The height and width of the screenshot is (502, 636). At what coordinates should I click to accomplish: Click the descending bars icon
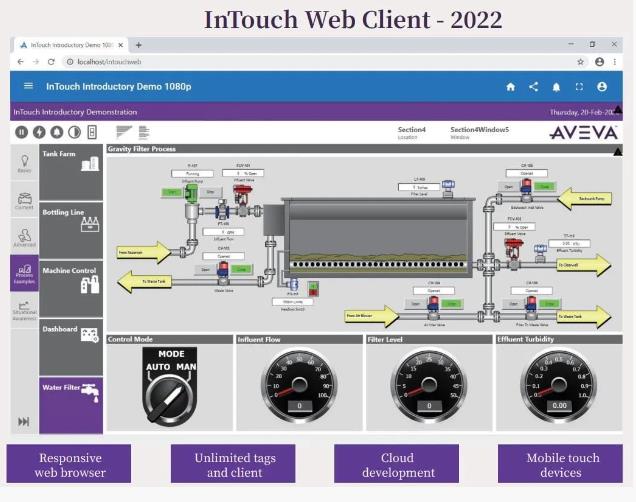click(x=124, y=132)
